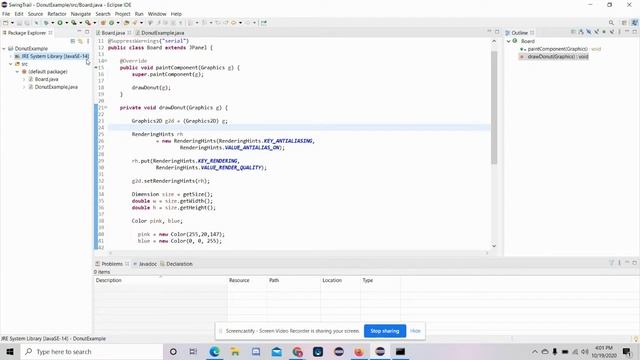The width and height of the screenshot is (640, 360).
Task: Collapse the DonutExample project node
Action: (4, 49)
